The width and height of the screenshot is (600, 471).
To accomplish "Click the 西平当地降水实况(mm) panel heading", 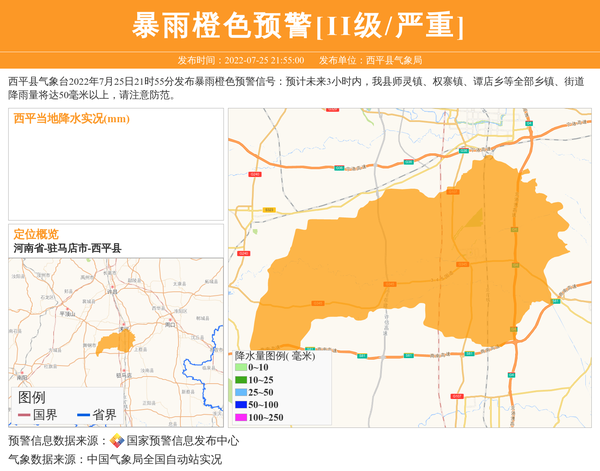I will tap(71, 119).
